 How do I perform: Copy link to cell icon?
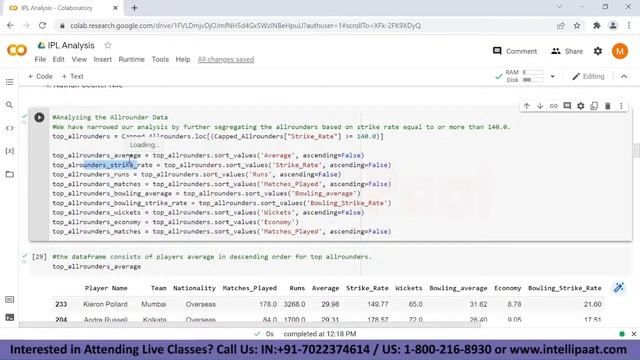click(x=553, y=106)
